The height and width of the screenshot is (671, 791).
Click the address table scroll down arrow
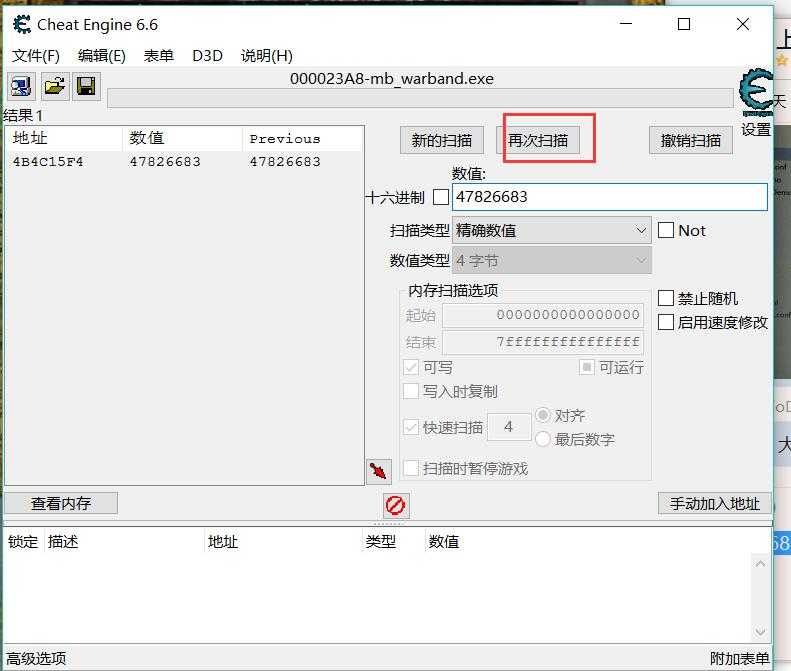pos(760,632)
